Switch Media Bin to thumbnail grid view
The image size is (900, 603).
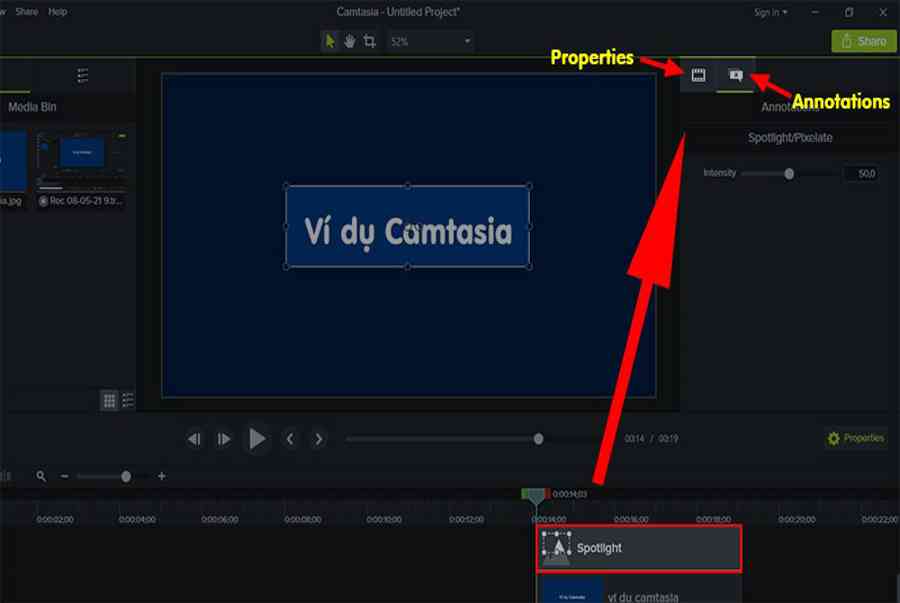pos(109,400)
